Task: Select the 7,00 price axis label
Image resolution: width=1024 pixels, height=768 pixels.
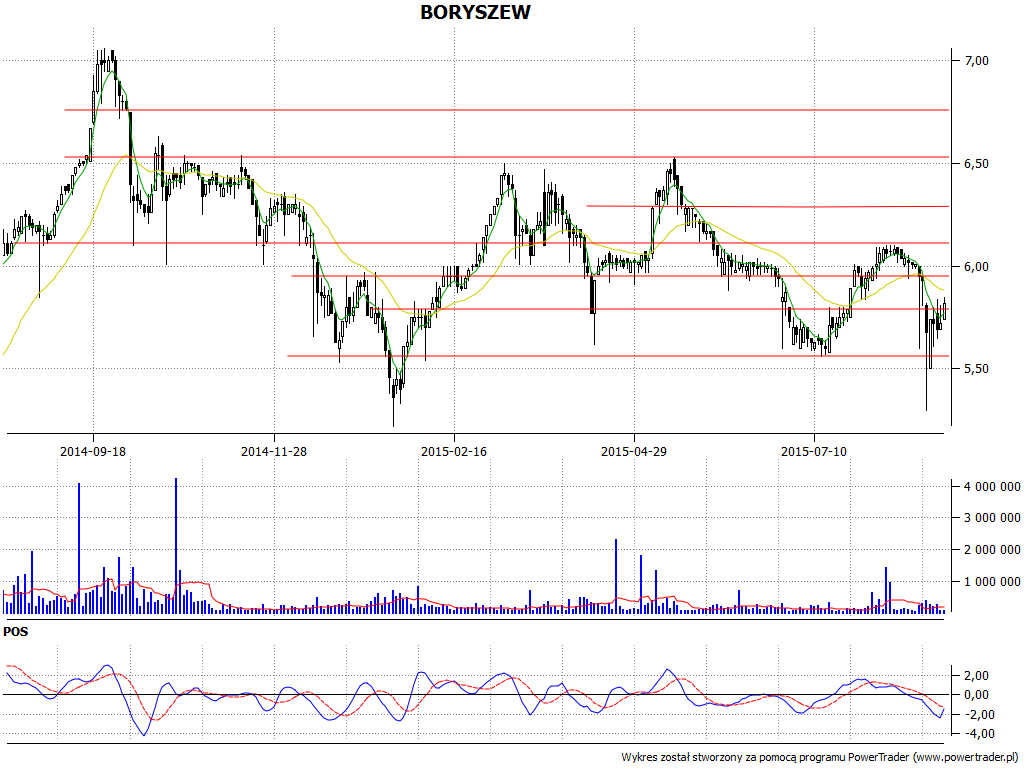Action: (976, 61)
